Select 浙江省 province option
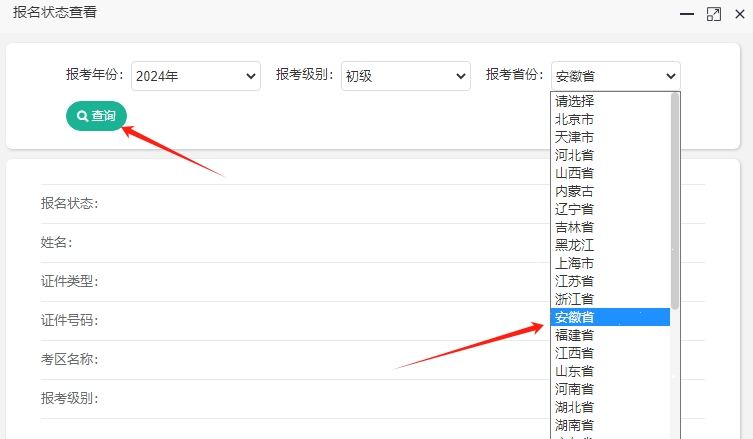Screen dimensions: 753x439 tap(575, 299)
